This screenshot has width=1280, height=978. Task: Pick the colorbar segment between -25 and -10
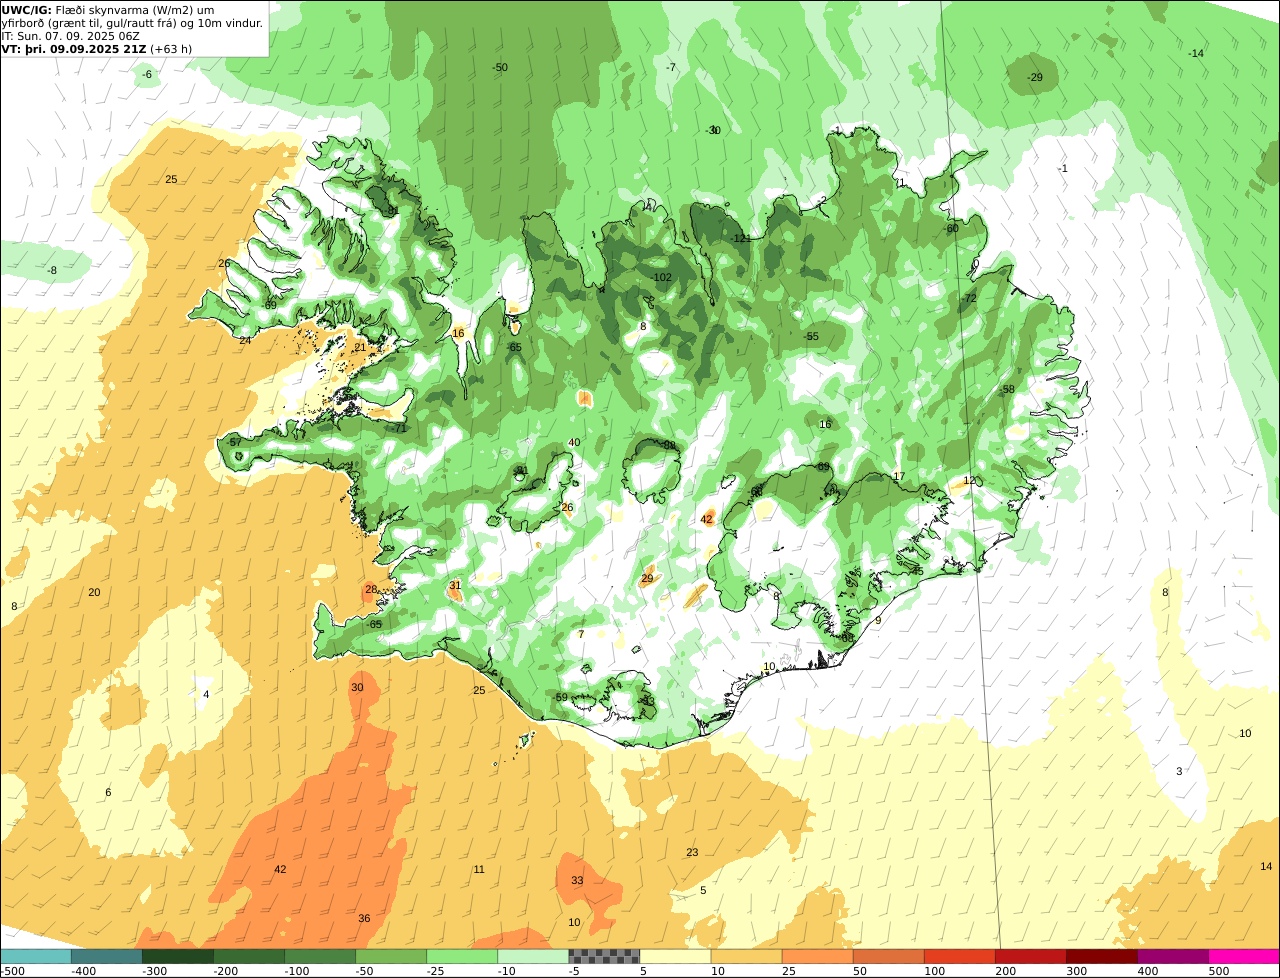click(461, 957)
